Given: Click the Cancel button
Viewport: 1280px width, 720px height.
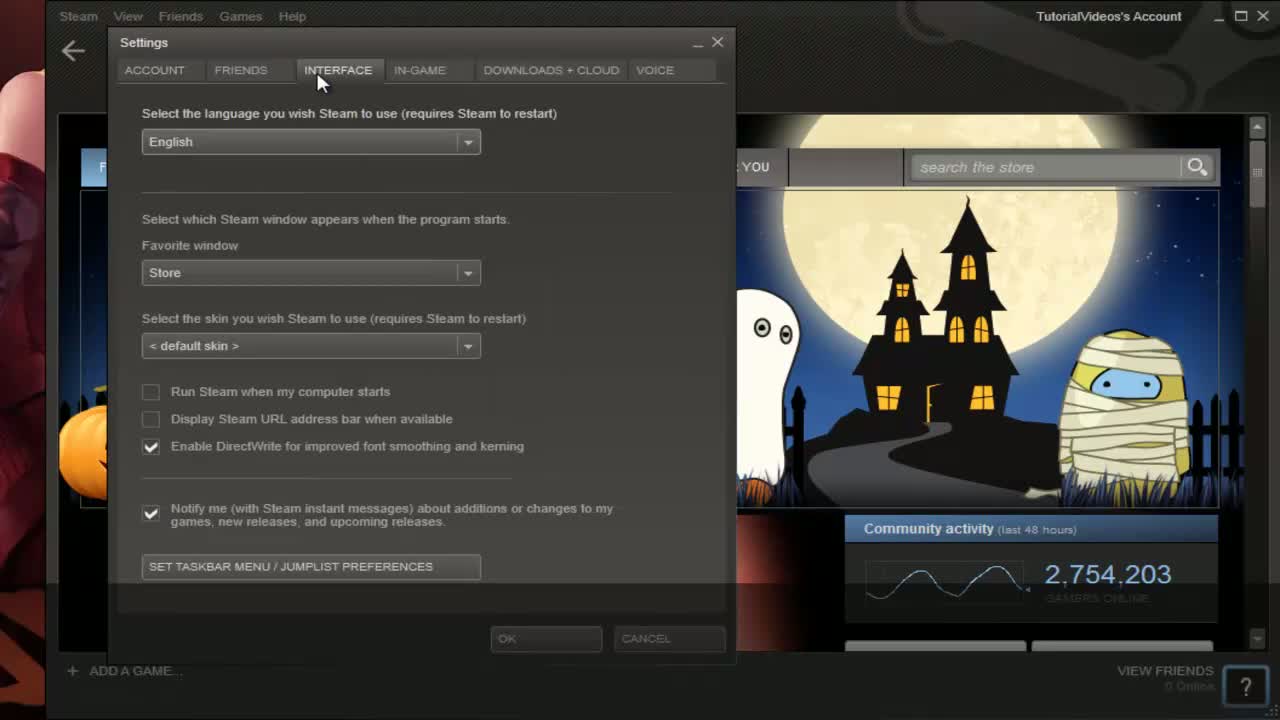Looking at the screenshot, I should click(x=669, y=639).
